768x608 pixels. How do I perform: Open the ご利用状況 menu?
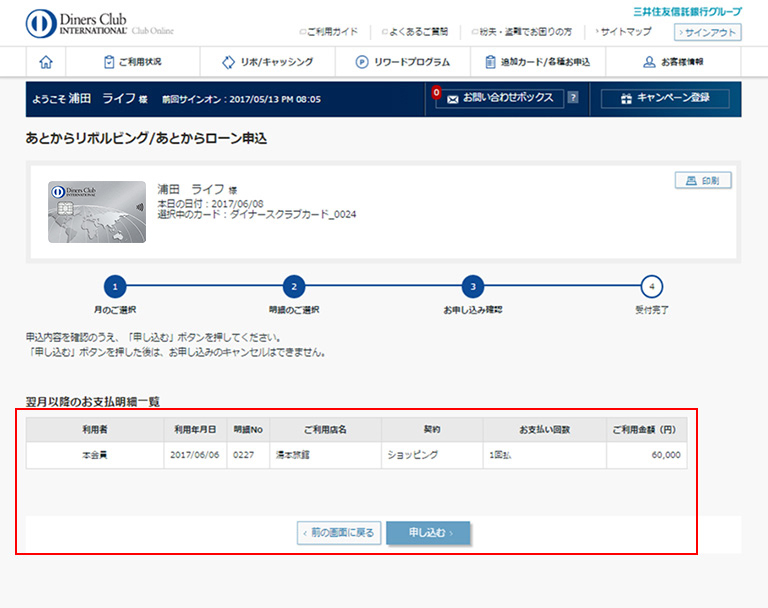133,62
